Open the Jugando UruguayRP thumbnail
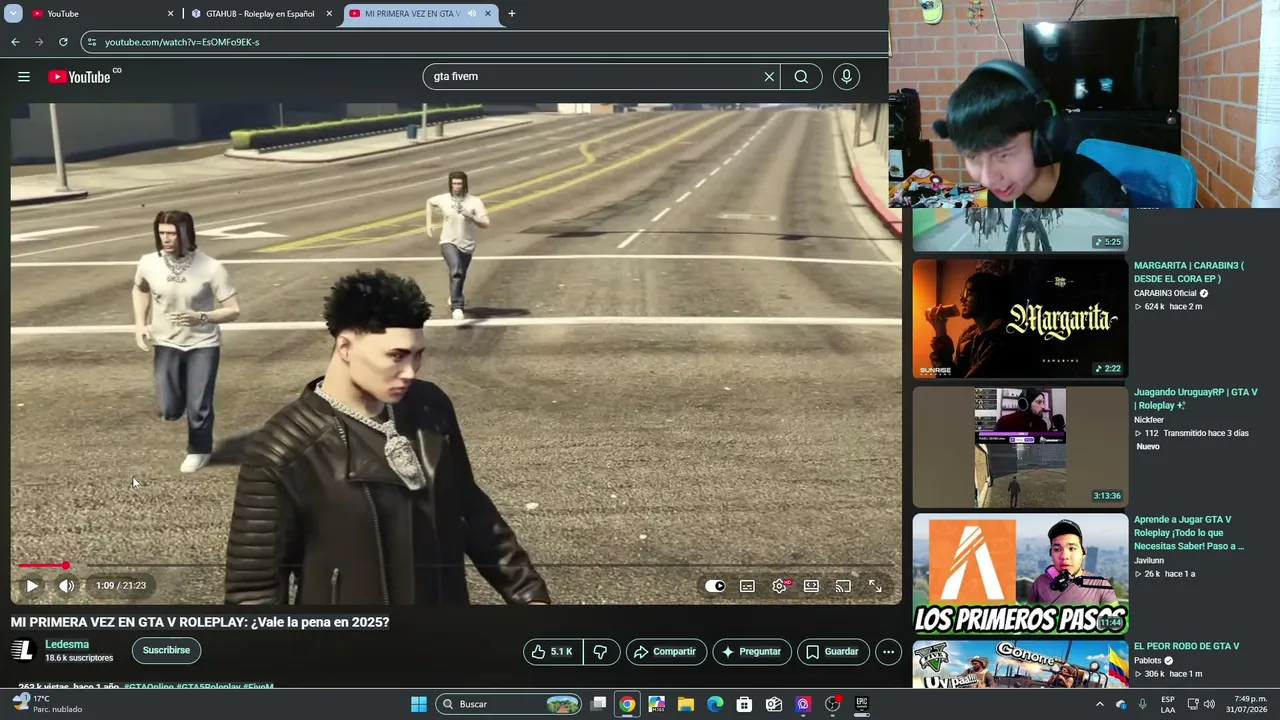Screen dimensions: 1280x720 pyautogui.click(x=1020, y=447)
